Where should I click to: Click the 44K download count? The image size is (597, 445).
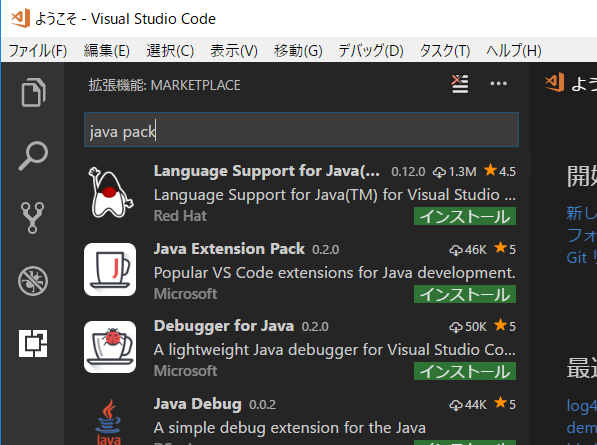tap(468, 404)
